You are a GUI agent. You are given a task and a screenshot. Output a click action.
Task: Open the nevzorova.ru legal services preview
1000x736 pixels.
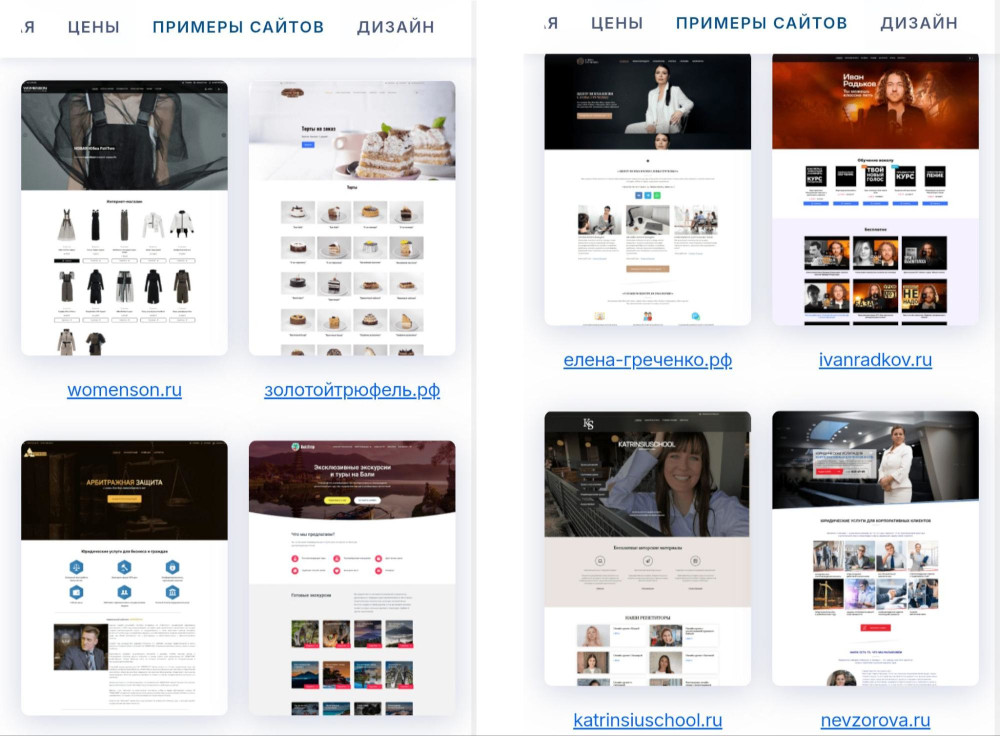point(875,548)
